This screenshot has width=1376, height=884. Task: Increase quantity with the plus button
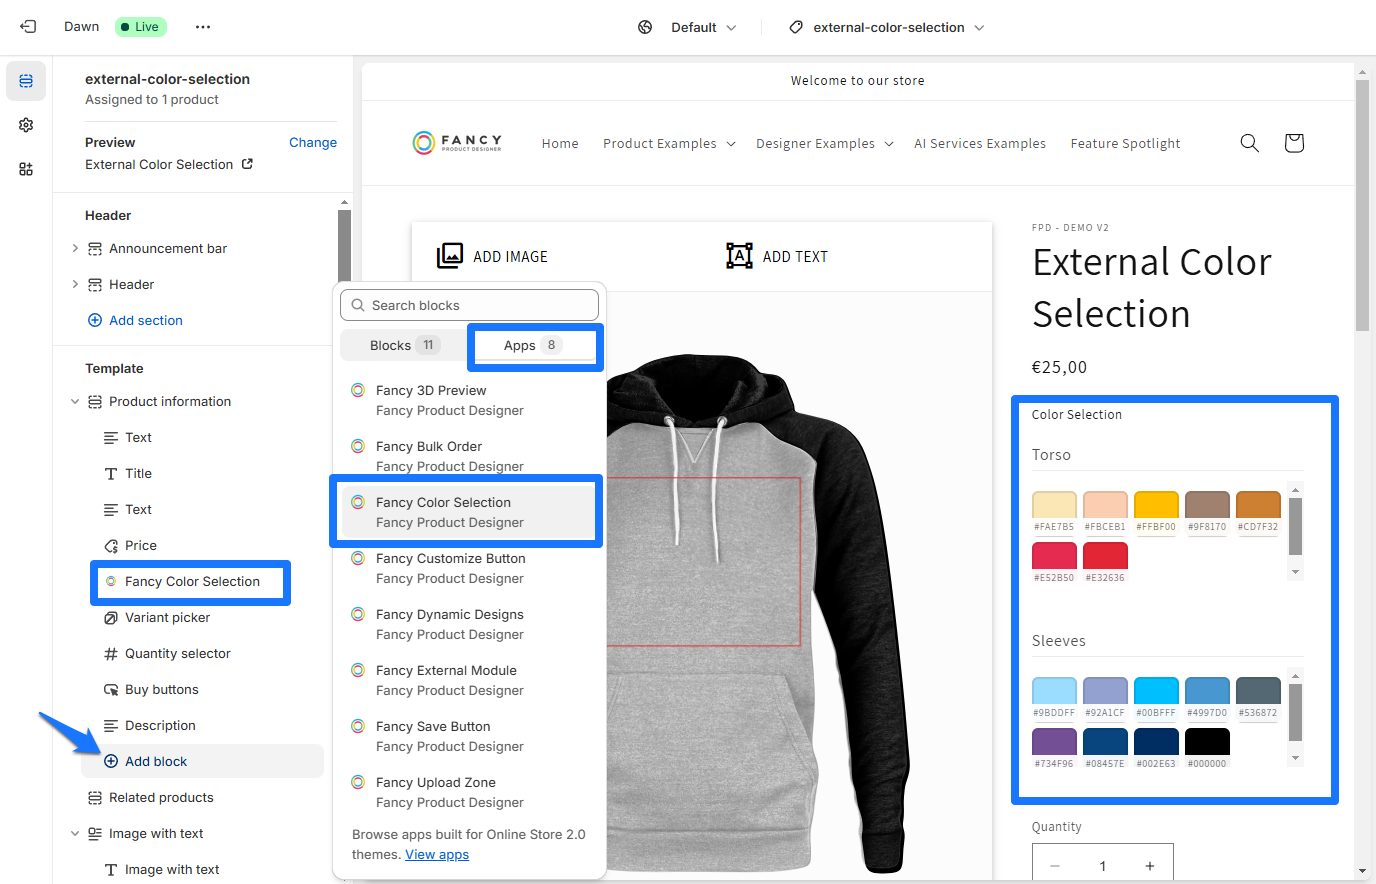coord(1150,866)
